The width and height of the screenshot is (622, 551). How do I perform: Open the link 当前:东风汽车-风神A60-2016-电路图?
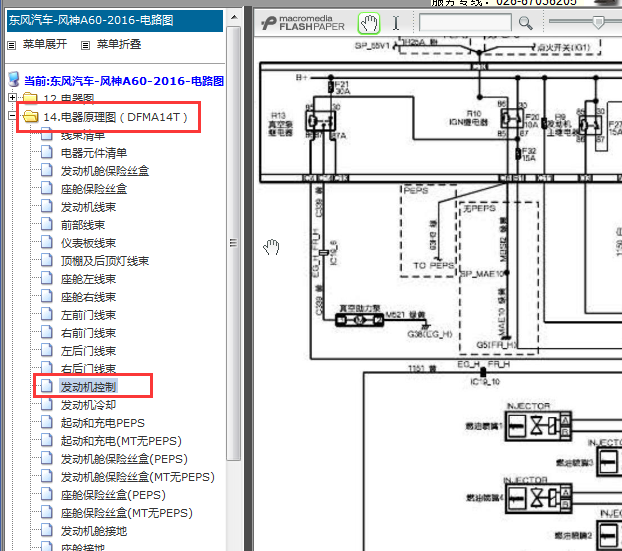[x=124, y=81]
